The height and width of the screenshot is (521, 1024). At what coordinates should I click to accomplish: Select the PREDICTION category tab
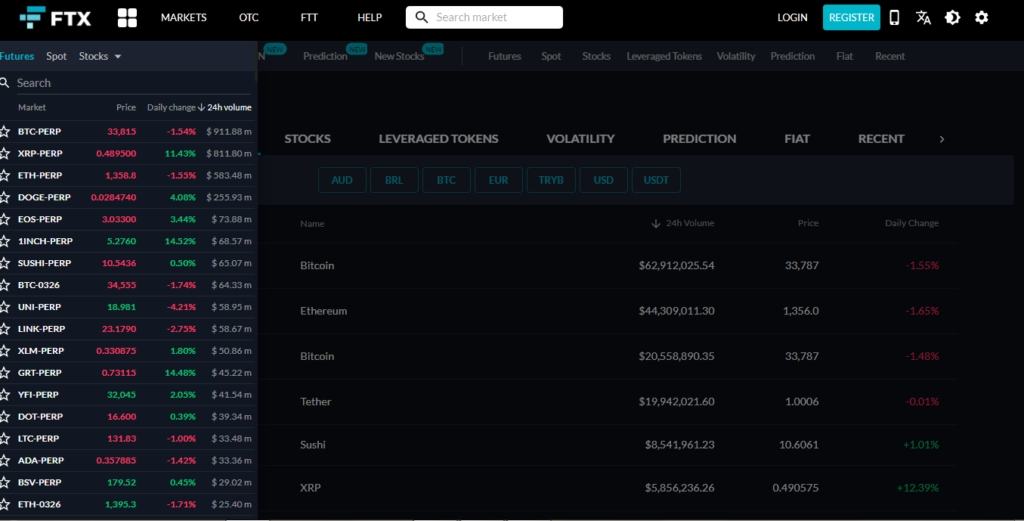pos(699,138)
